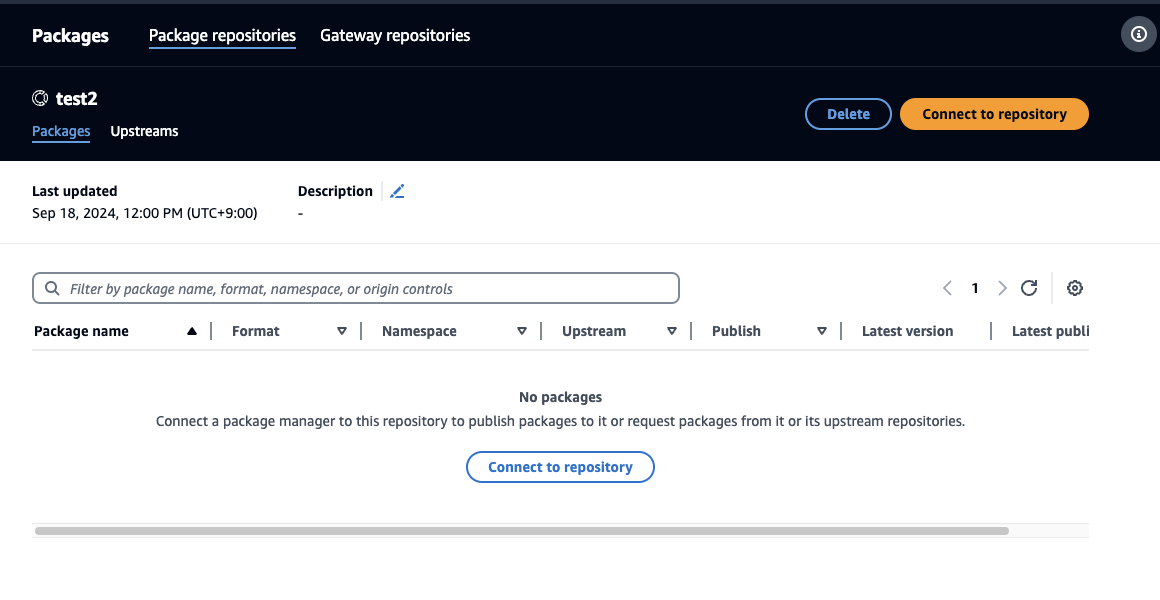Screen dimensions: 1160x600
Task: Click the info icon in top corner
Action: pyautogui.click(x=1139, y=34)
